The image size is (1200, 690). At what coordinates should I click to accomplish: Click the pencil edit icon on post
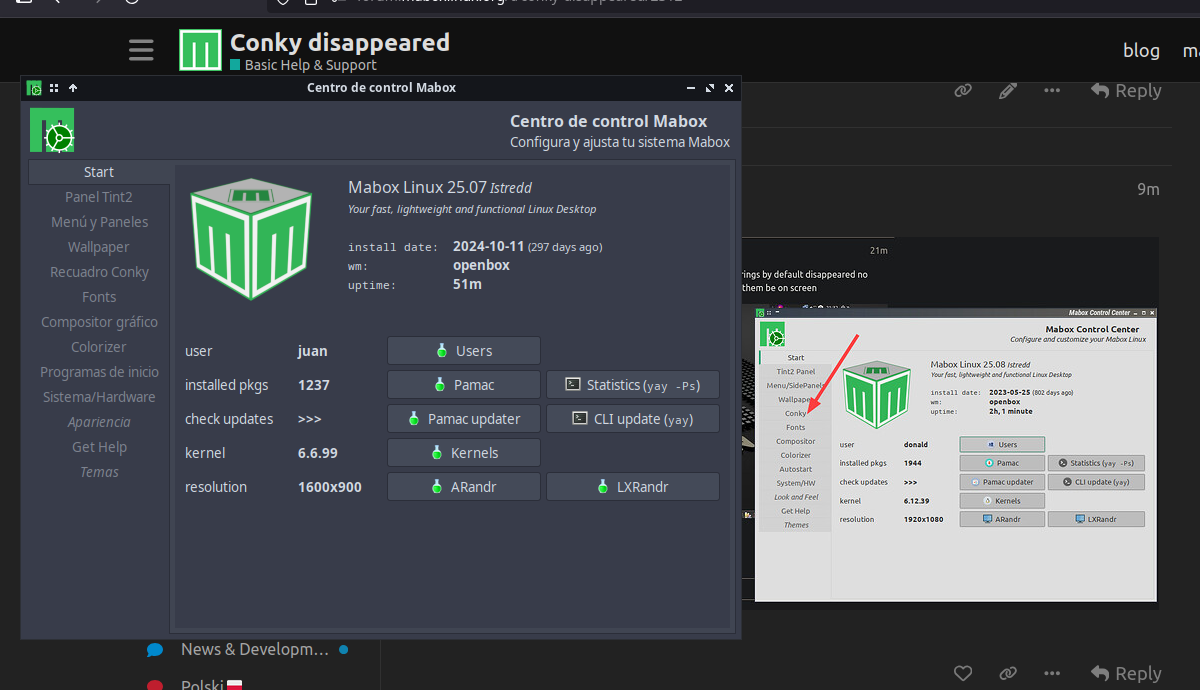click(x=1008, y=91)
